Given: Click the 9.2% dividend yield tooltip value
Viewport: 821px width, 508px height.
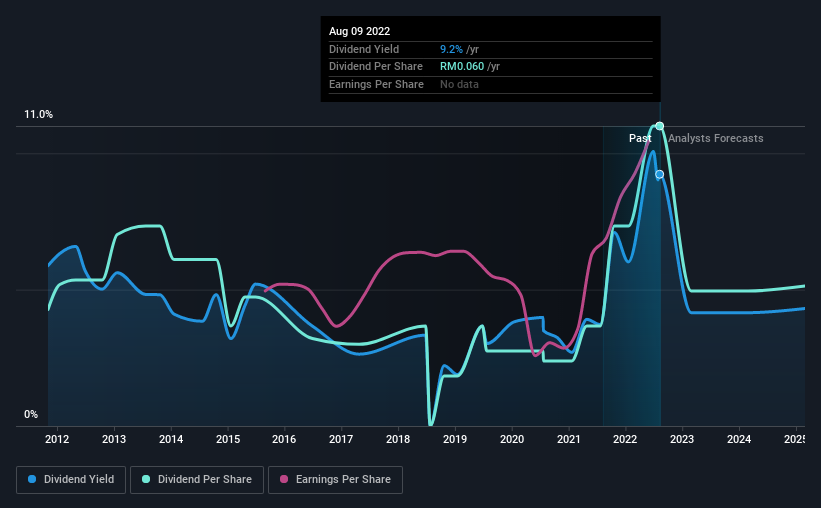Looking at the screenshot, I should [451, 49].
